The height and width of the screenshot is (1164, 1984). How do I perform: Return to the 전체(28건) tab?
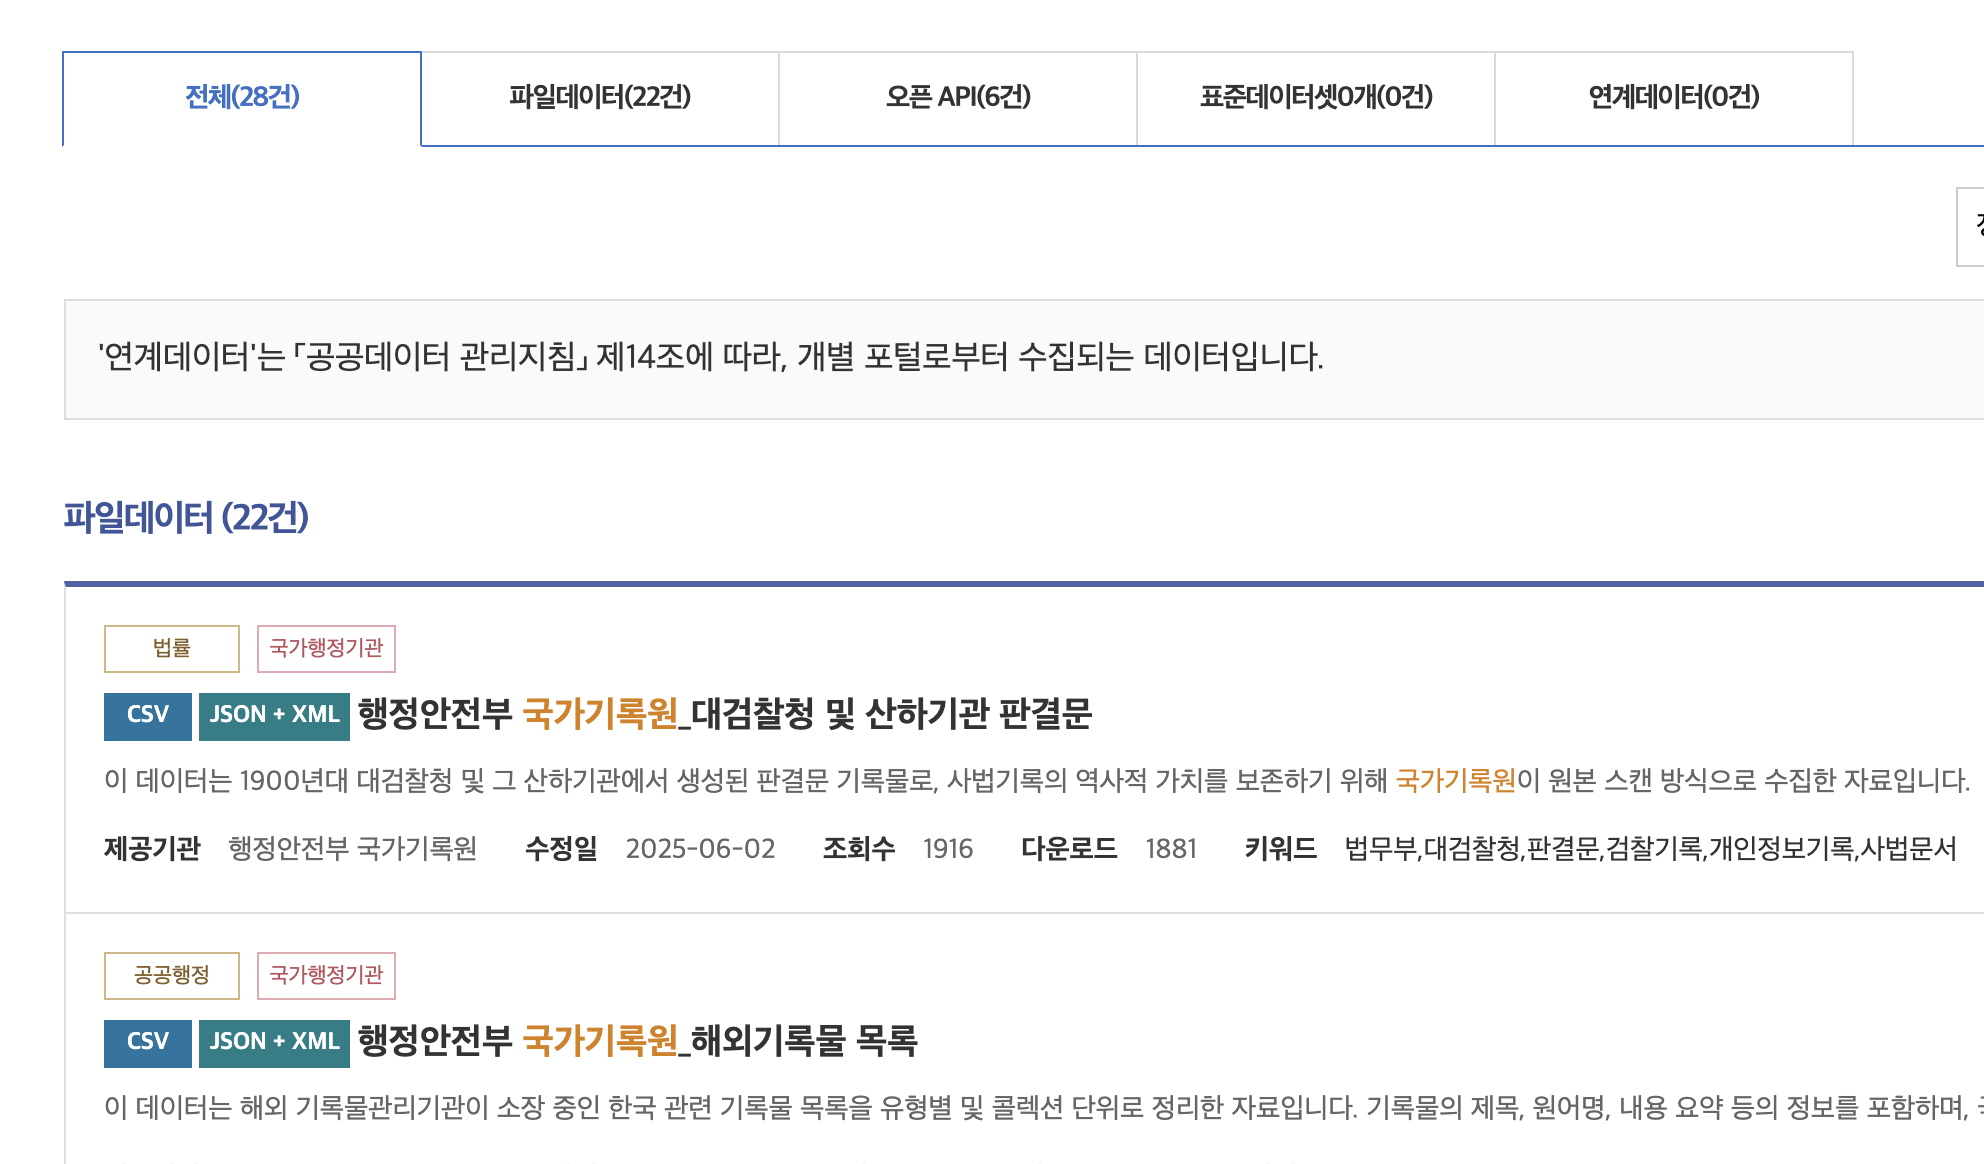(241, 97)
